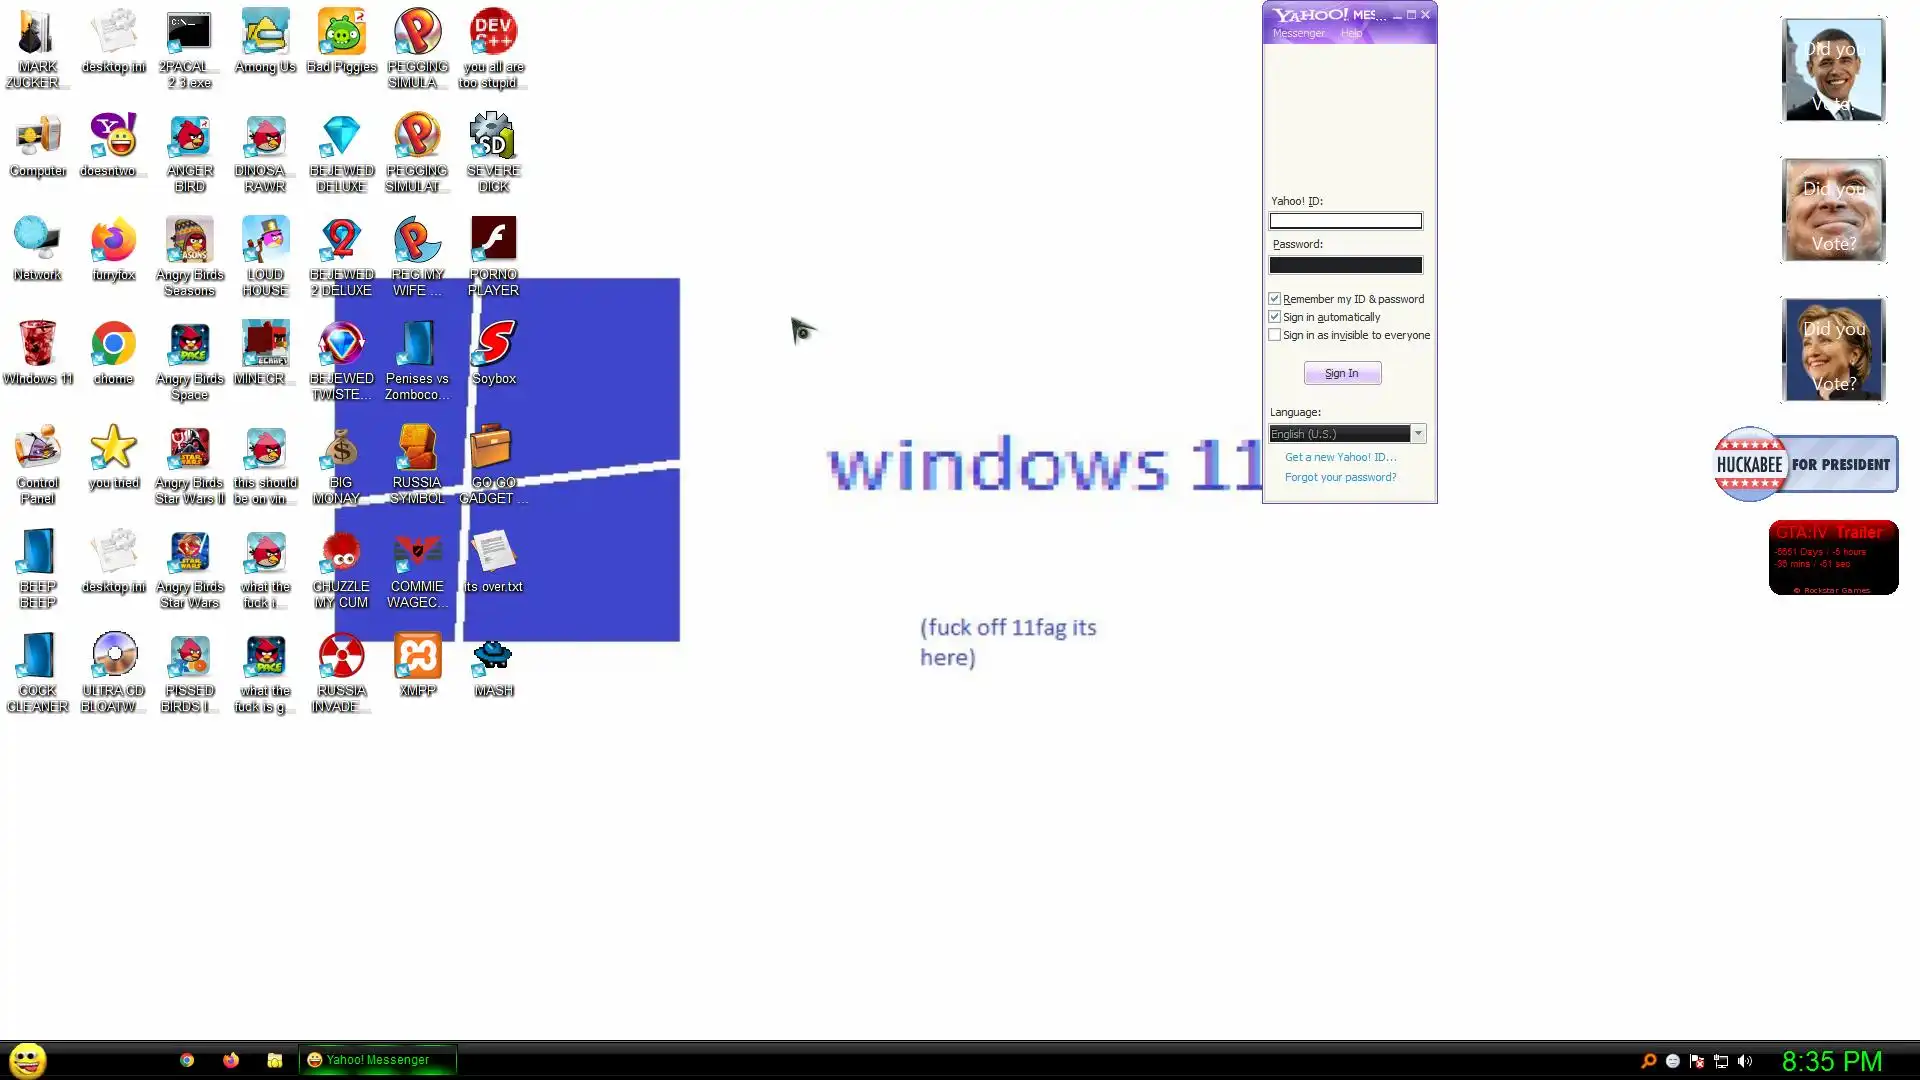Viewport: 1920px width, 1080px height.
Task: Expand the Language dropdown arrow
Action: tap(1418, 434)
